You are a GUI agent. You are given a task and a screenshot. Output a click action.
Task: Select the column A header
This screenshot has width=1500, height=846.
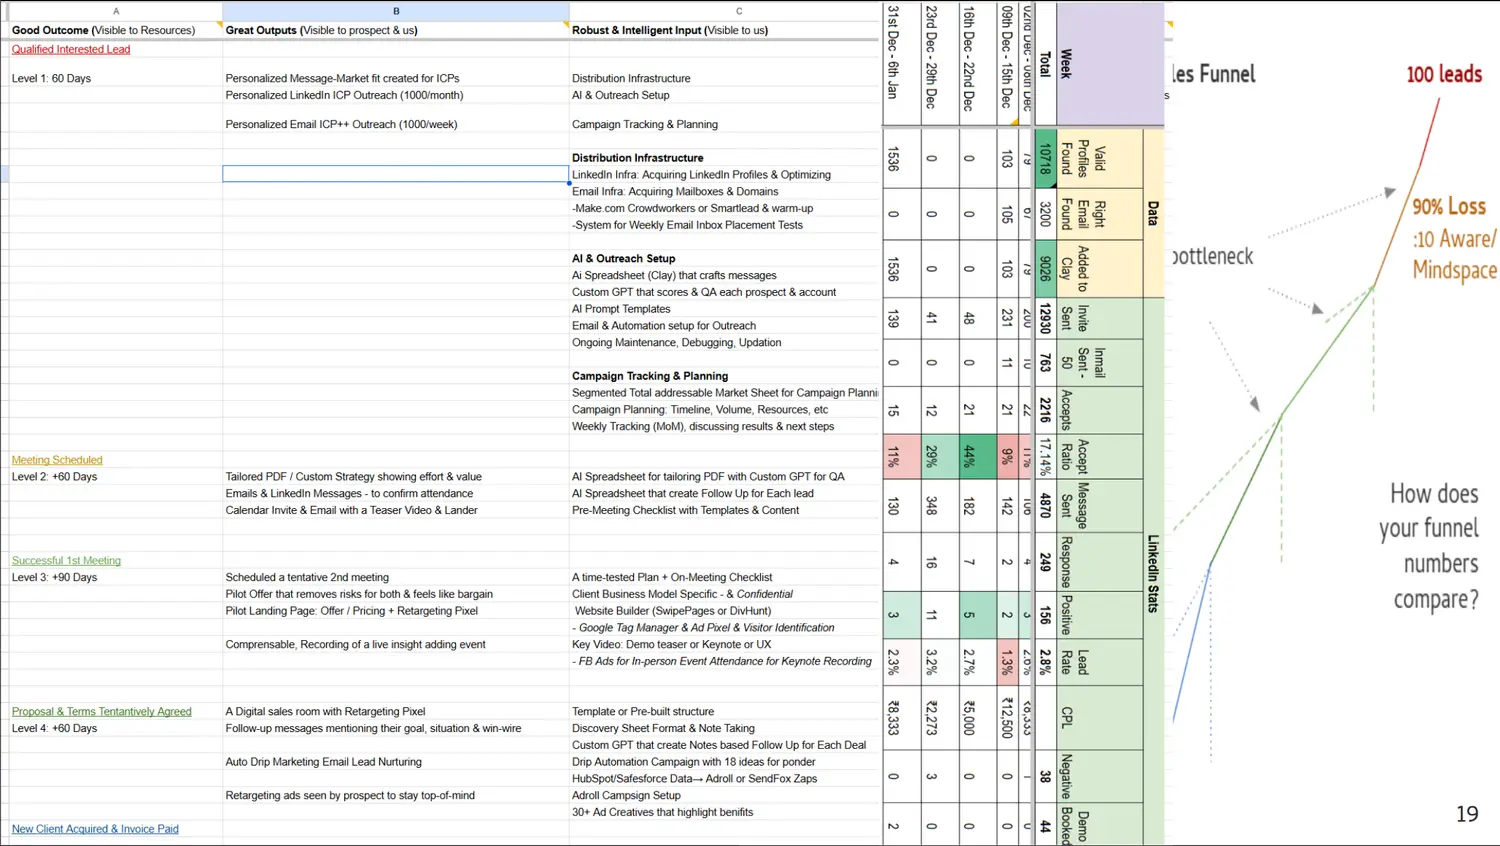point(116,11)
